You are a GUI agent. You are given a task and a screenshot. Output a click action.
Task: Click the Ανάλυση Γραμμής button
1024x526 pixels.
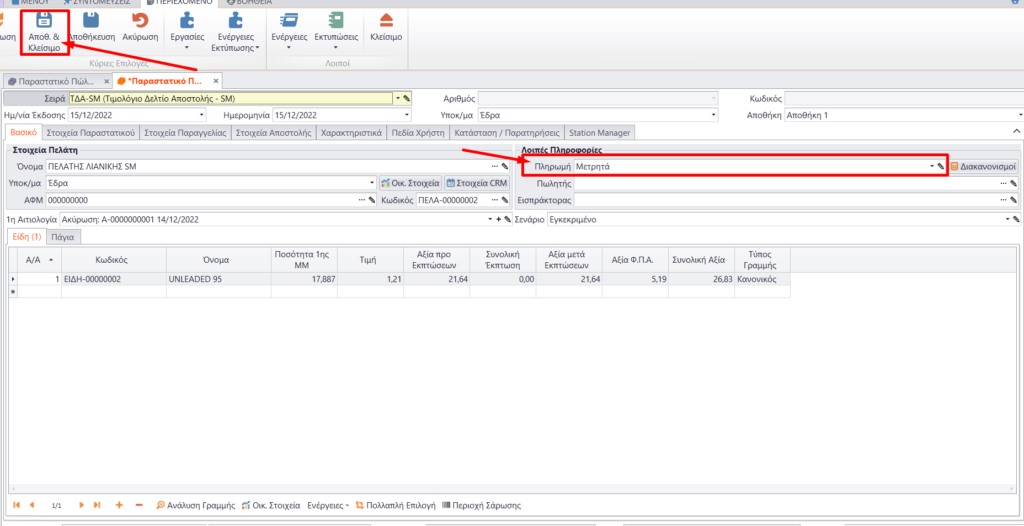coord(195,505)
